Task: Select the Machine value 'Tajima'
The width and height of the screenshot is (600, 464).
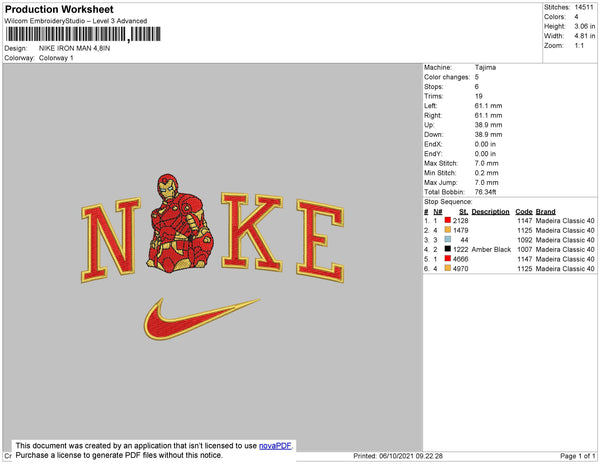Action: [x=485, y=67]
